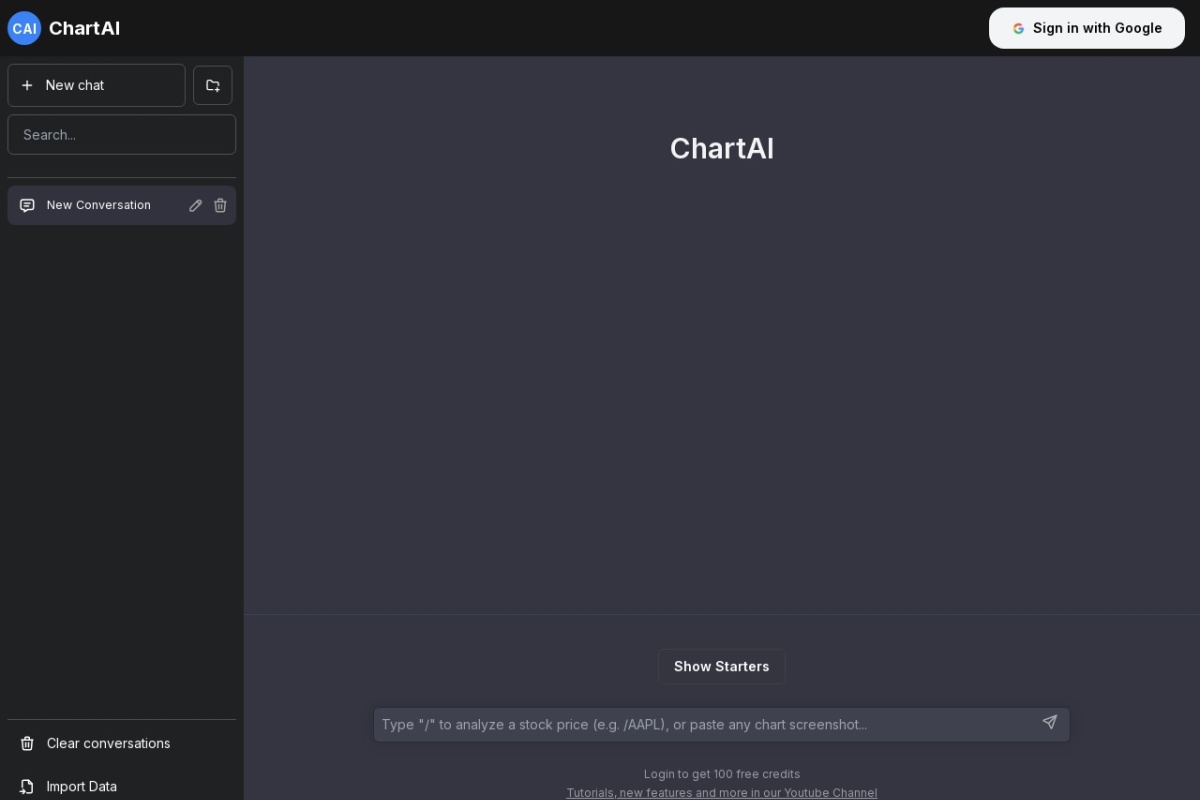Click the ChartAI circular logo icon
Image resolution: width=1200 pixels, height=800 pixels.
[x=24, y=28]
